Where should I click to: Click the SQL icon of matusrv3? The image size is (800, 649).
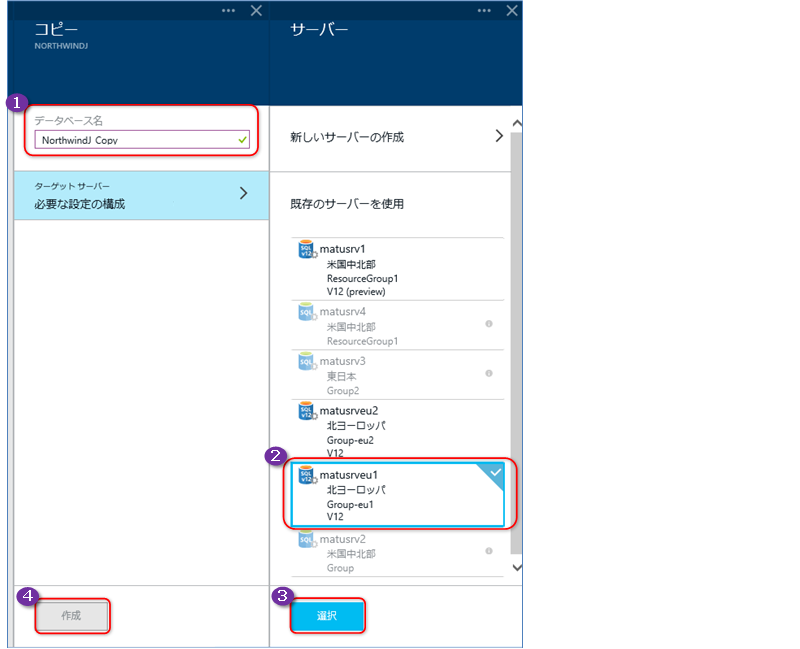point(307,361)
